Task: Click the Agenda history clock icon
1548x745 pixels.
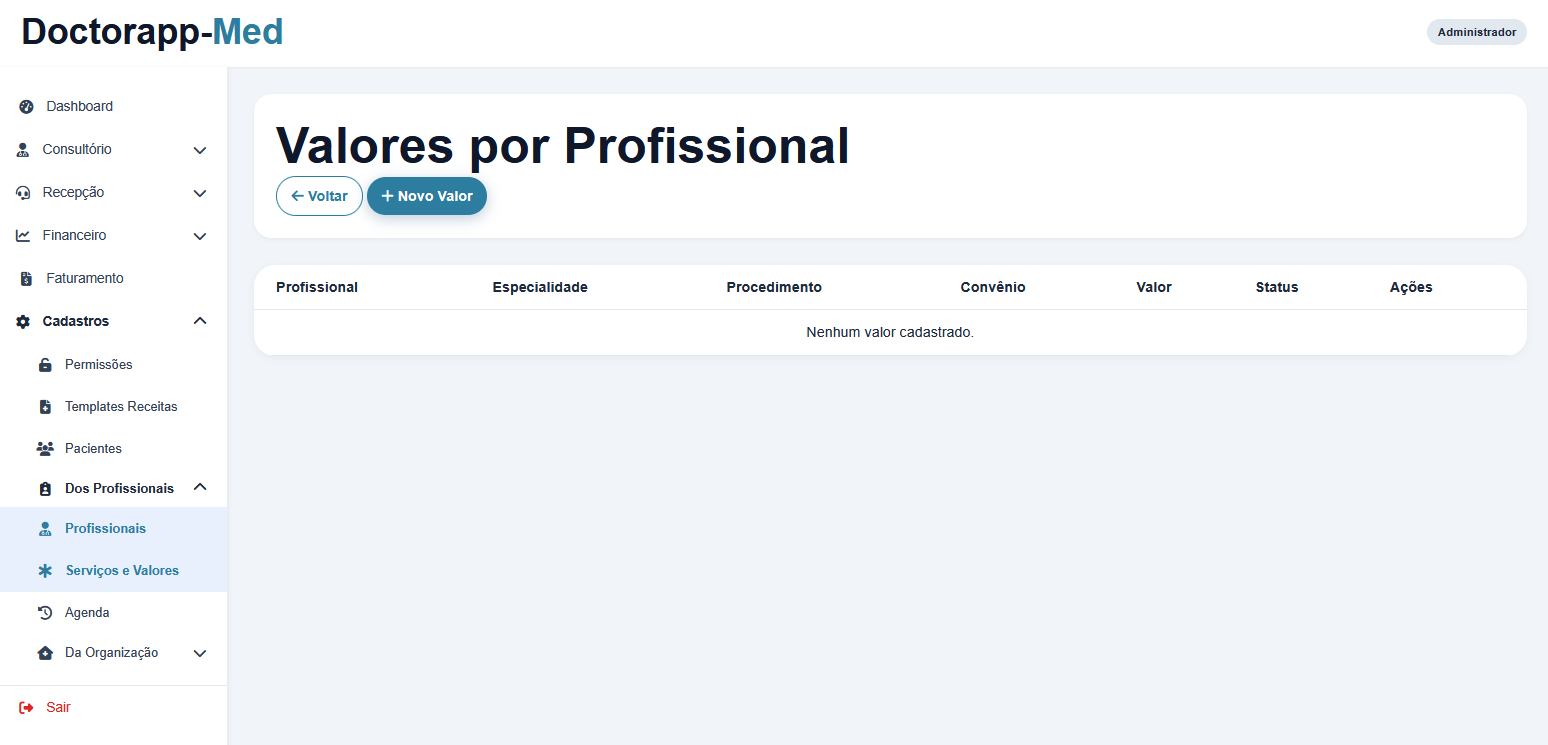Action: point(45,613)
